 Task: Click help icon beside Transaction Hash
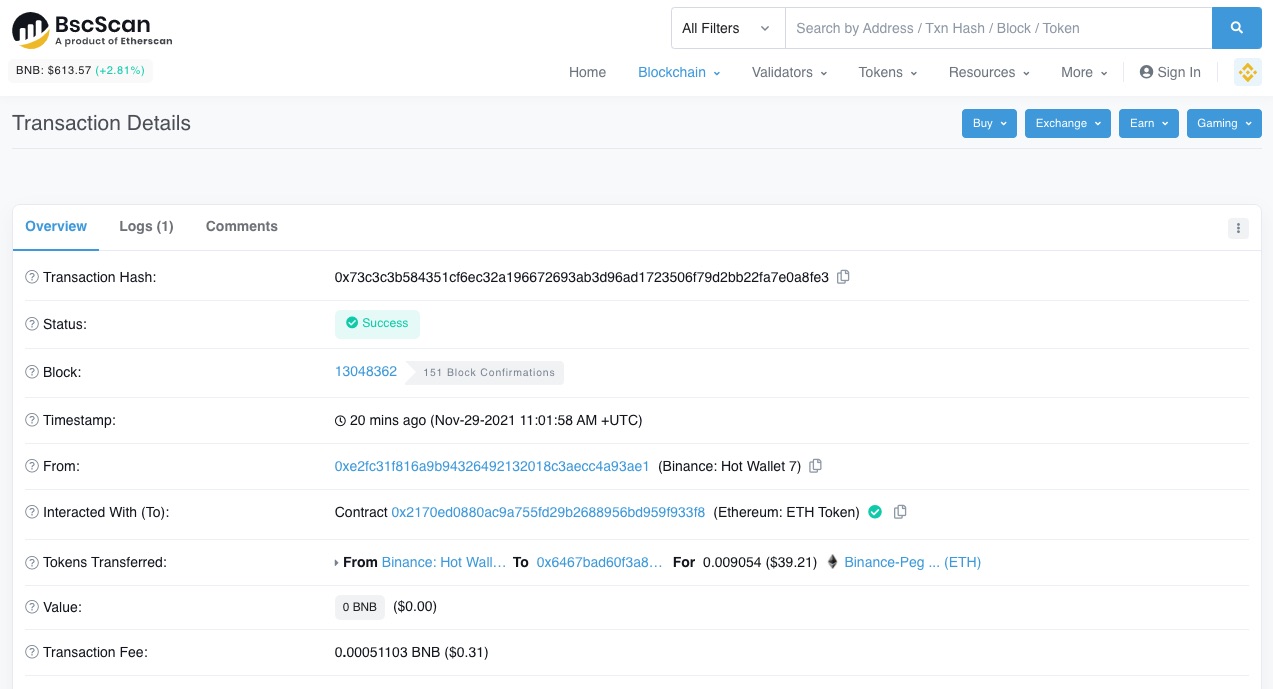click(x=32, y=277)
